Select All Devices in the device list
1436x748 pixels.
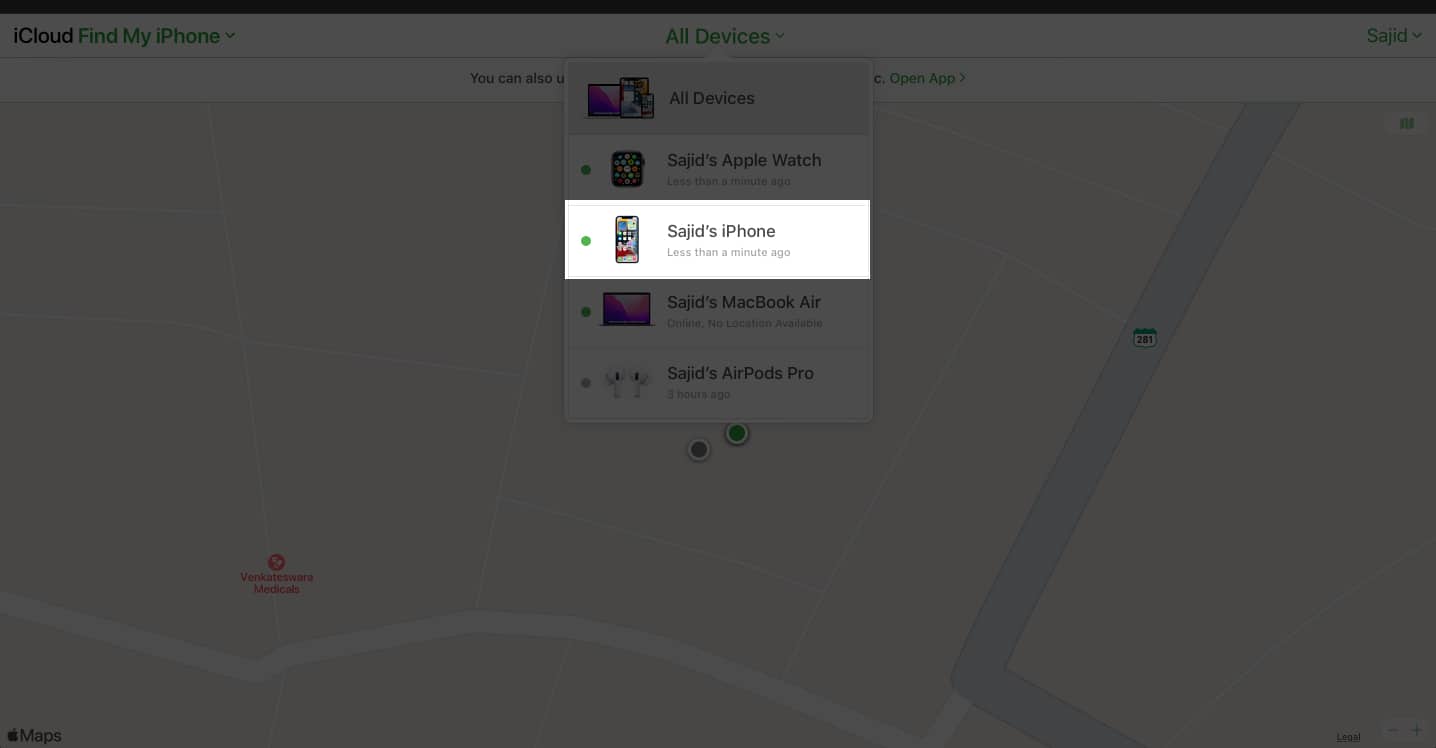718,98
